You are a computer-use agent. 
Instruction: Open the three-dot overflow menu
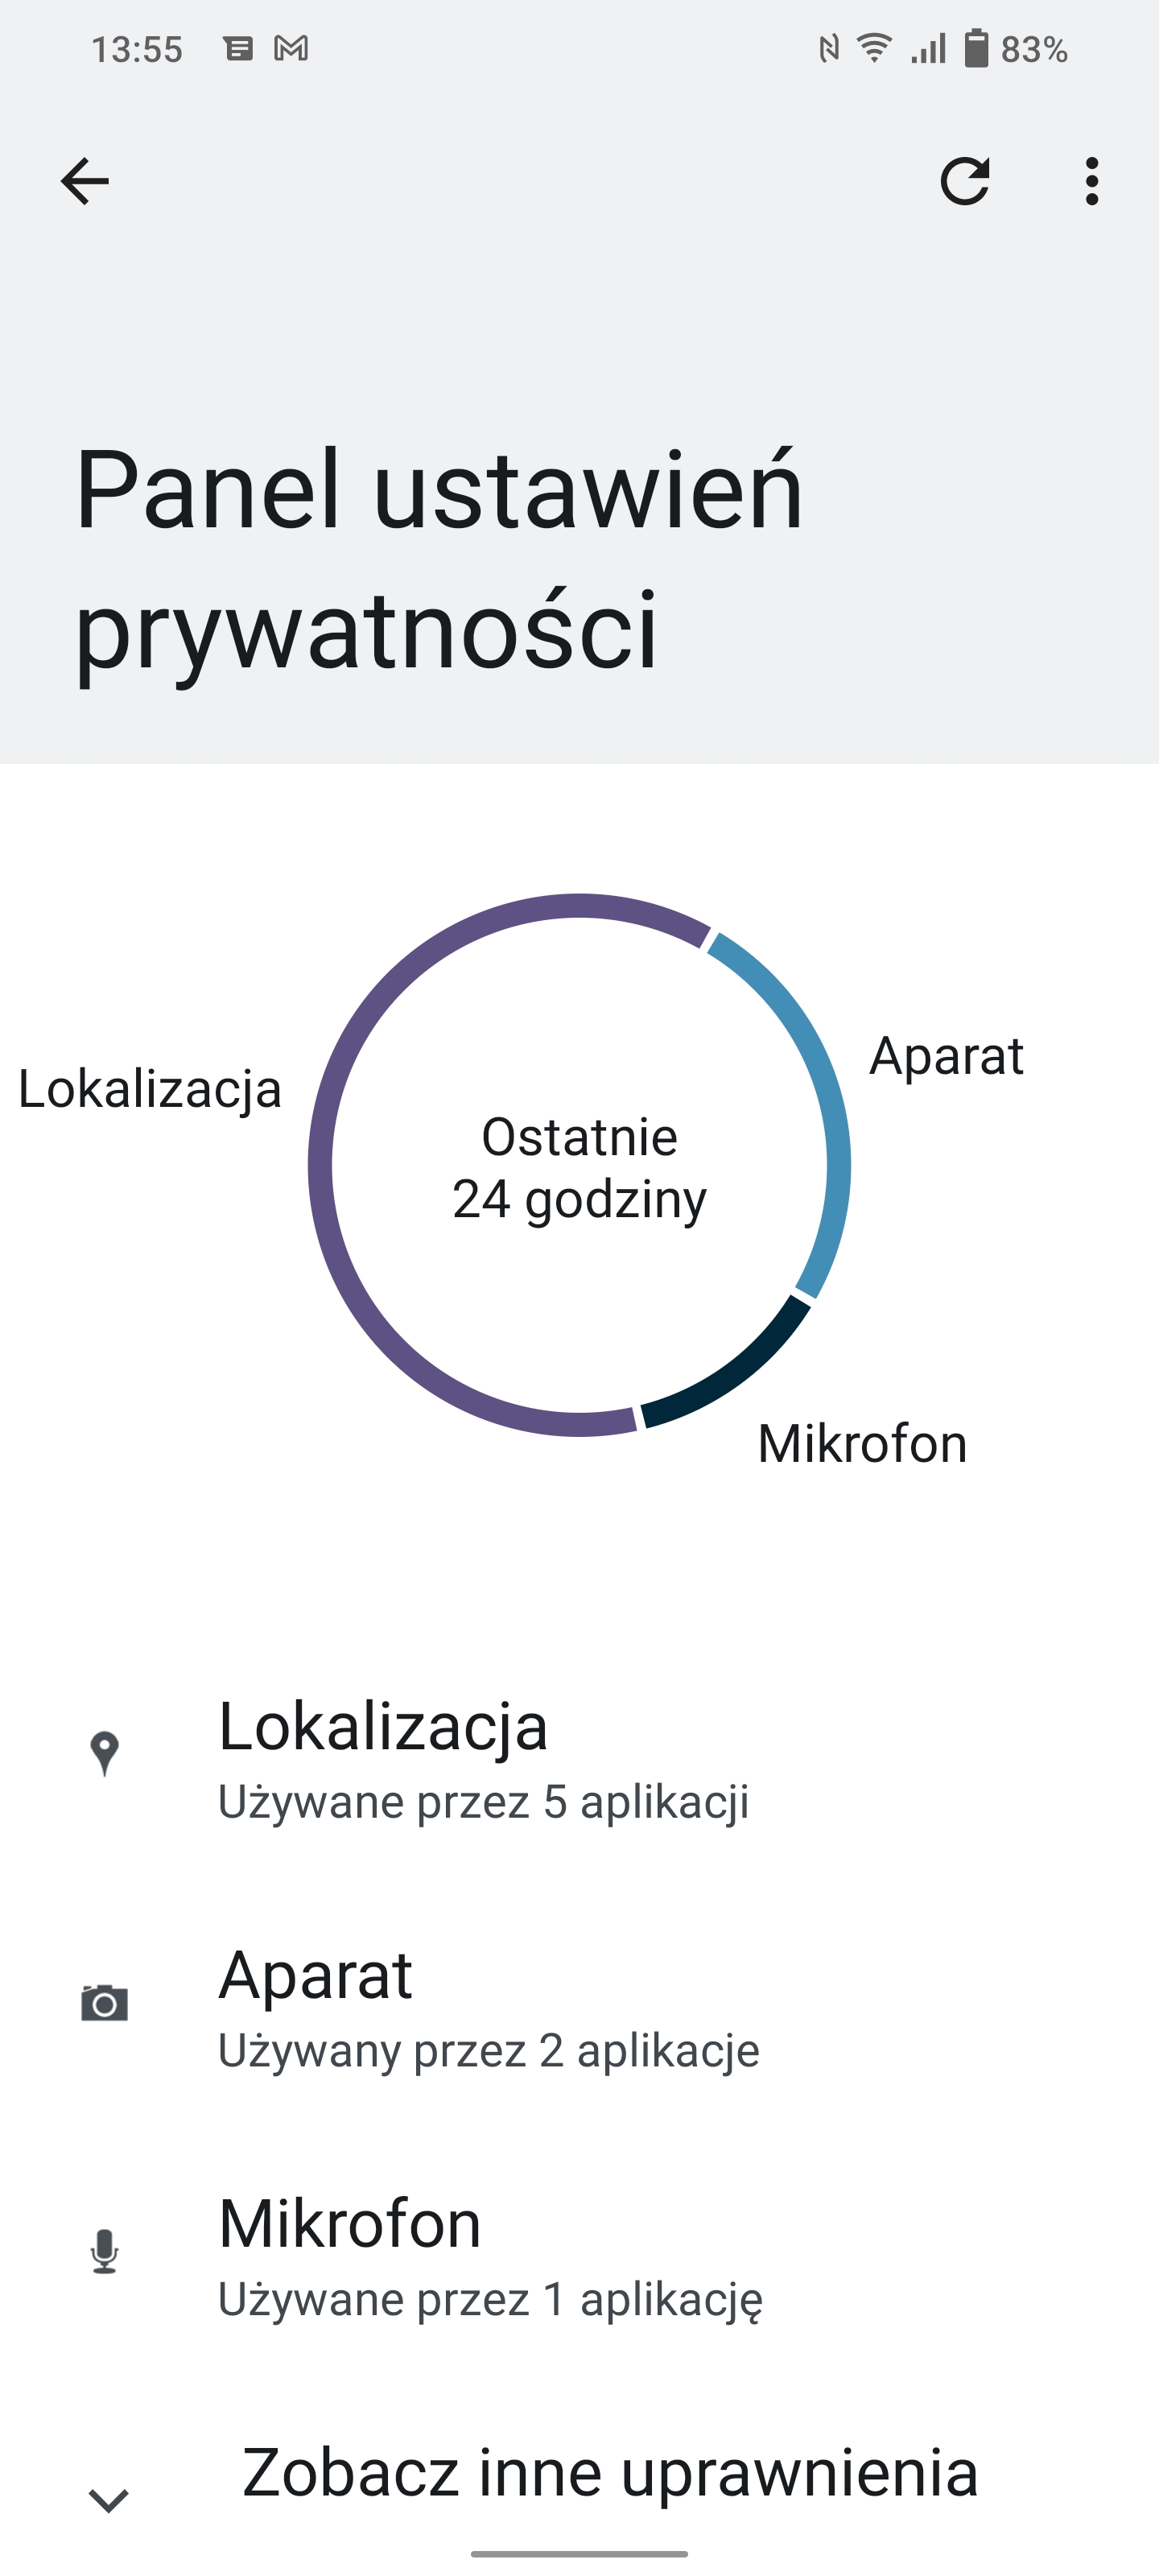1092,181
